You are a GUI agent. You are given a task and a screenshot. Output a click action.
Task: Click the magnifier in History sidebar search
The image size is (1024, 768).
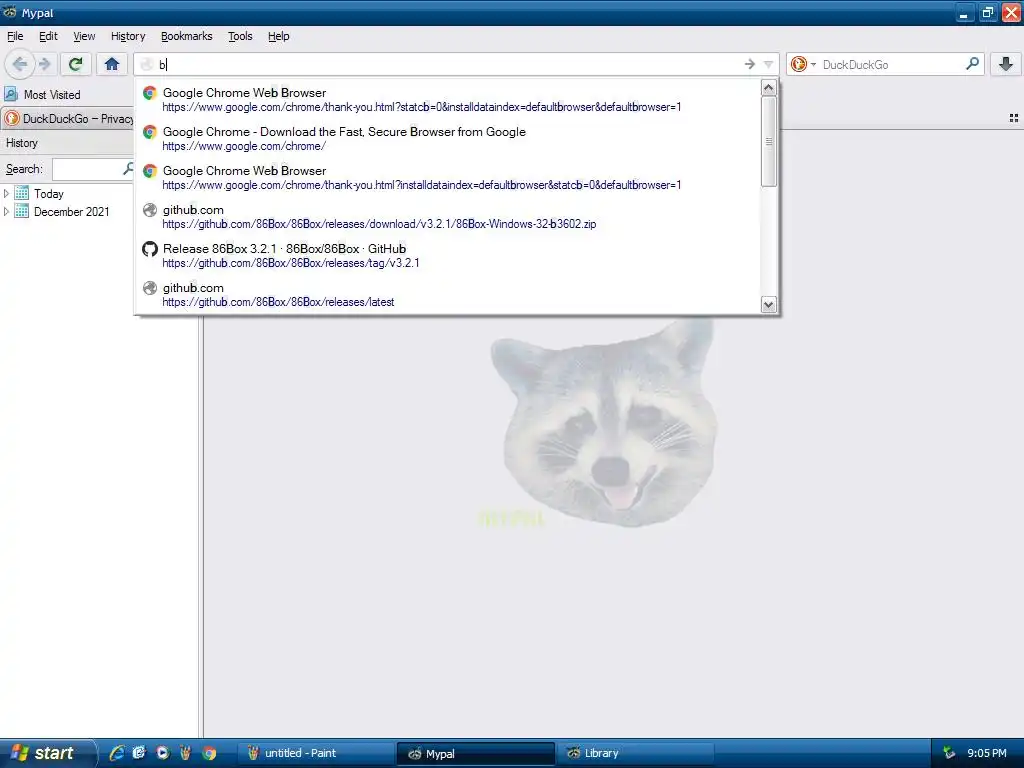point(129,168)
